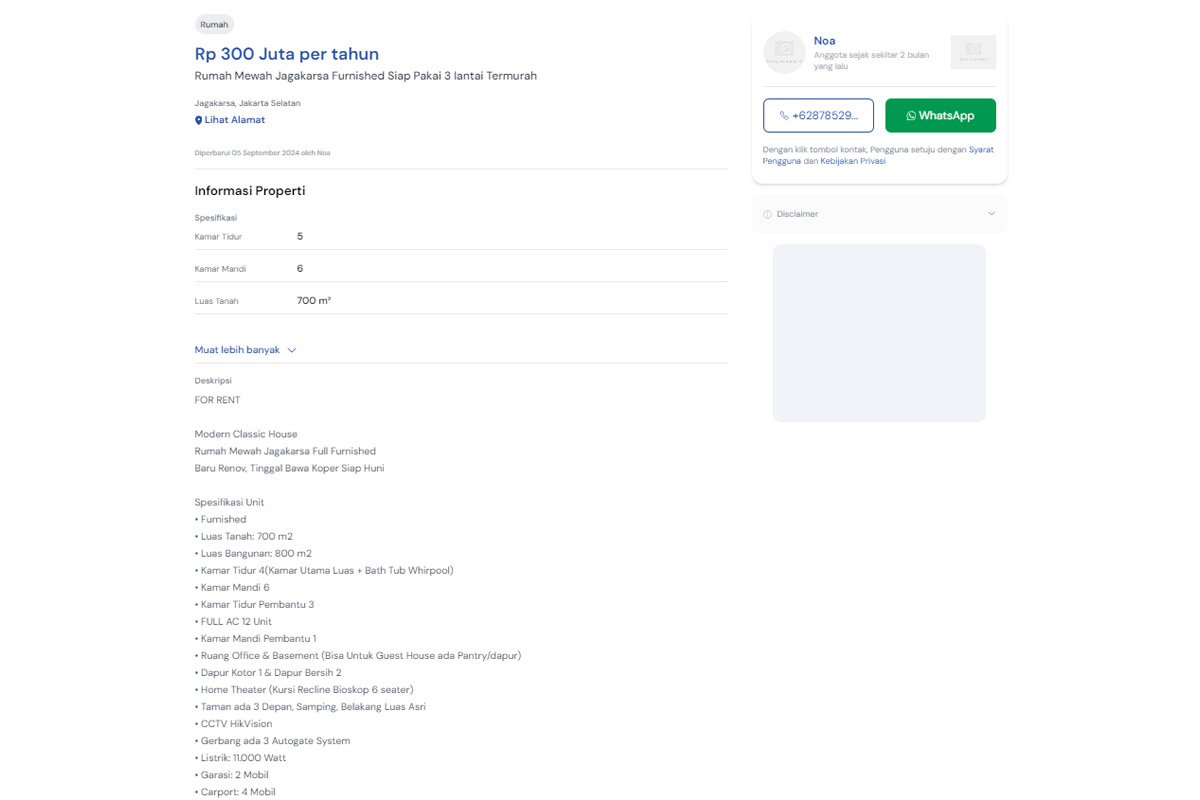Click the chevron next to Muat lebih banyak

(x=292, y=350)
